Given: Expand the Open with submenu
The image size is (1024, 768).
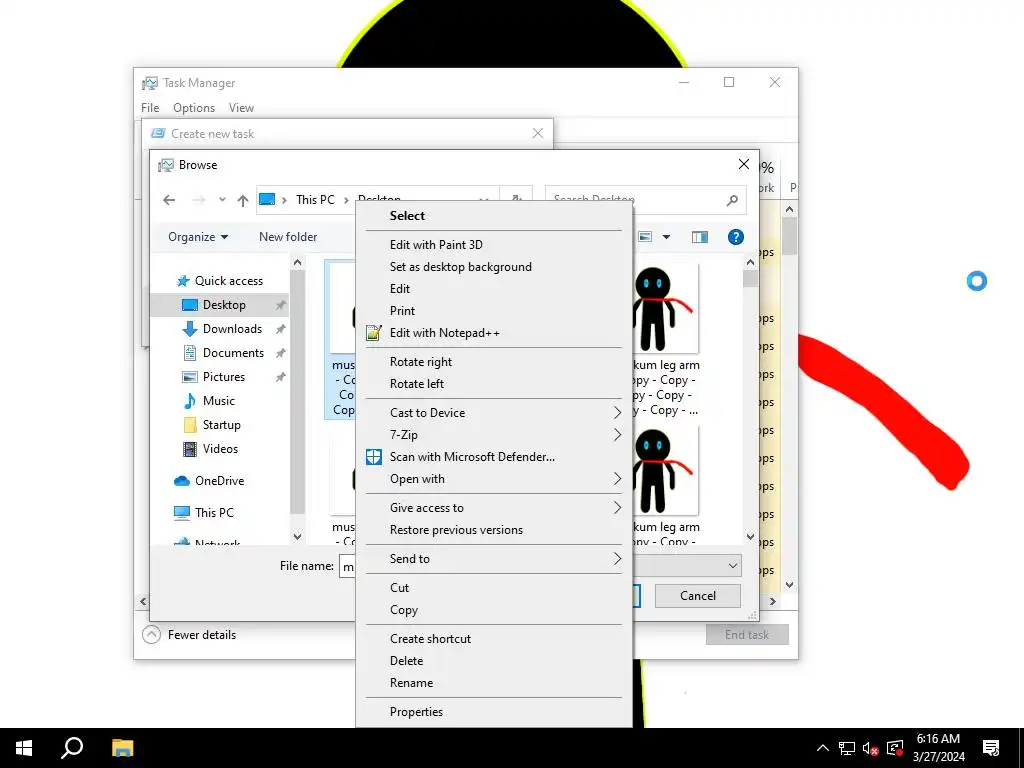Looking at the screenshot, I should [x=494, y=479].
